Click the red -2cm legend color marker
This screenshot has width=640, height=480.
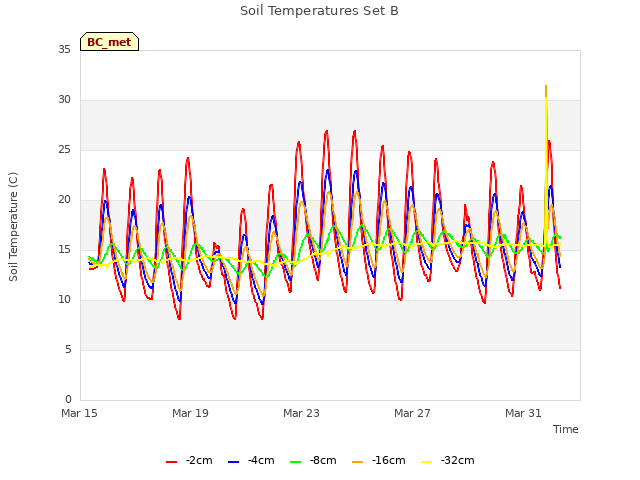(171, 462)
